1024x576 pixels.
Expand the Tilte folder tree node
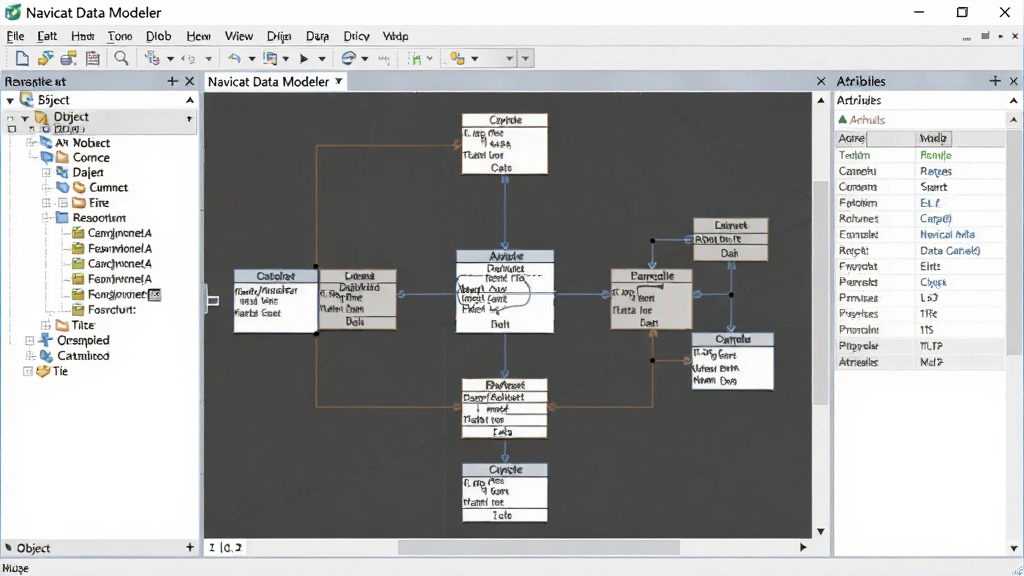point(46,325)
